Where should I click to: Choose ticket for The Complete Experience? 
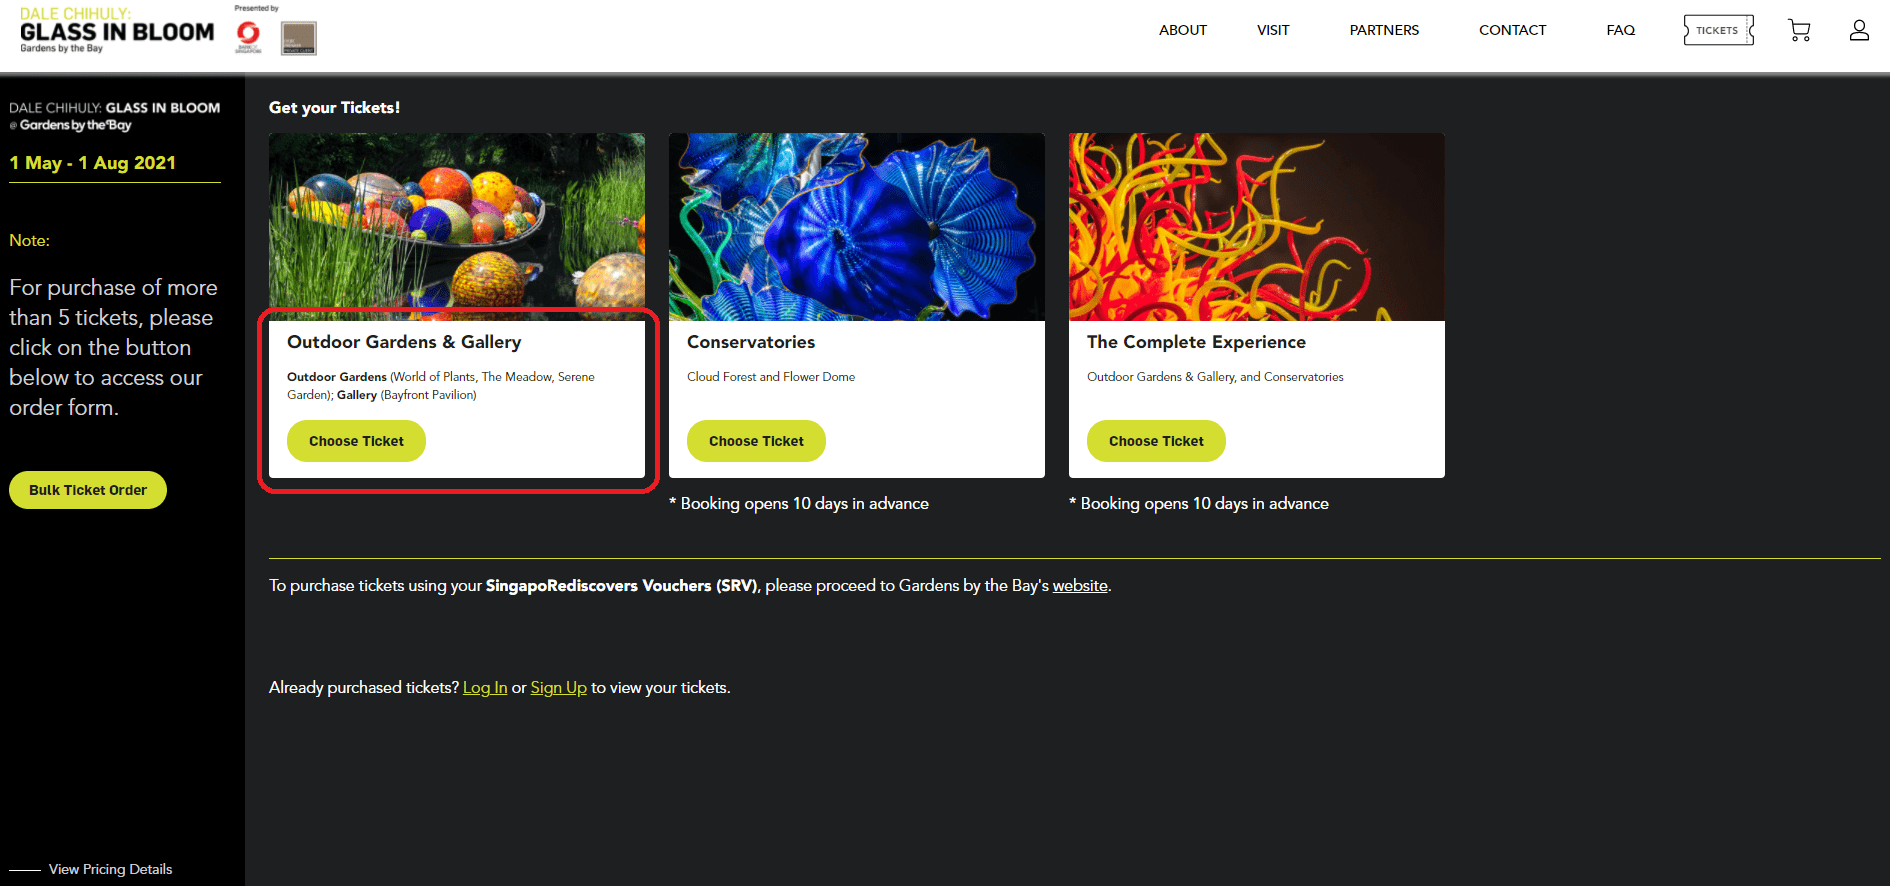pos(1156,441)
